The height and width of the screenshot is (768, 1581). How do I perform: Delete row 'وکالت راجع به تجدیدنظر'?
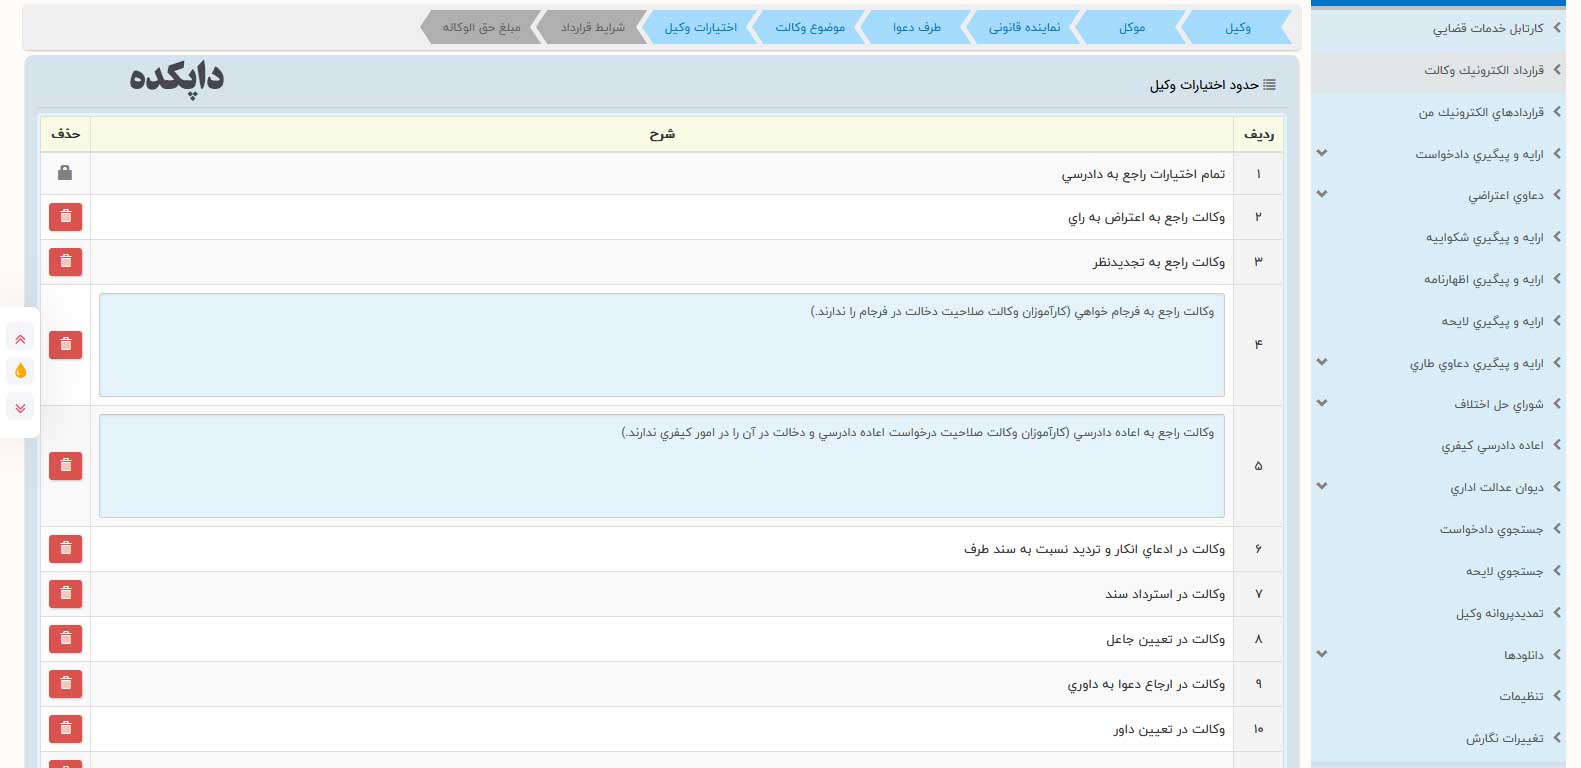[x=65, y=262]
